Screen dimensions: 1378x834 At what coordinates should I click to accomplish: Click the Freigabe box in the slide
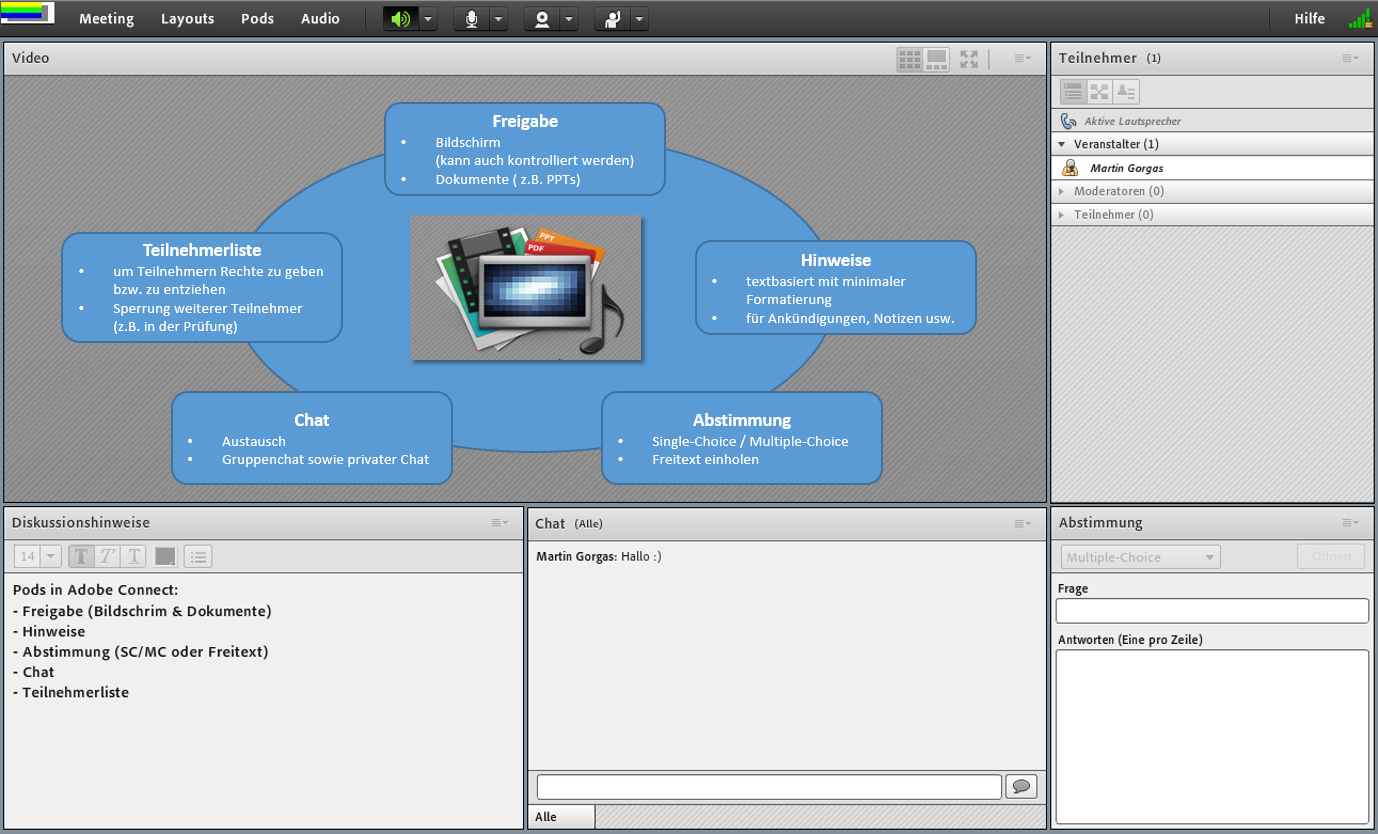click(x=525, y=149)
